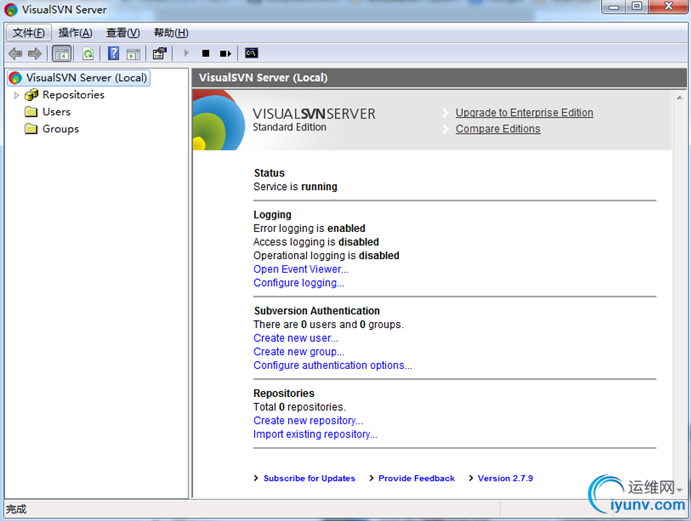Click the VisualSVN logo in title bar
The width and height of the screenshot is (691, 521).
point(11,10)
